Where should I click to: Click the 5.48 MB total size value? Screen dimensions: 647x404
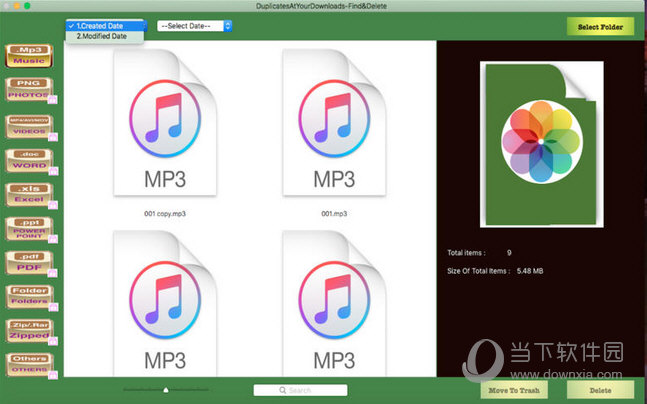click(530, 271)
